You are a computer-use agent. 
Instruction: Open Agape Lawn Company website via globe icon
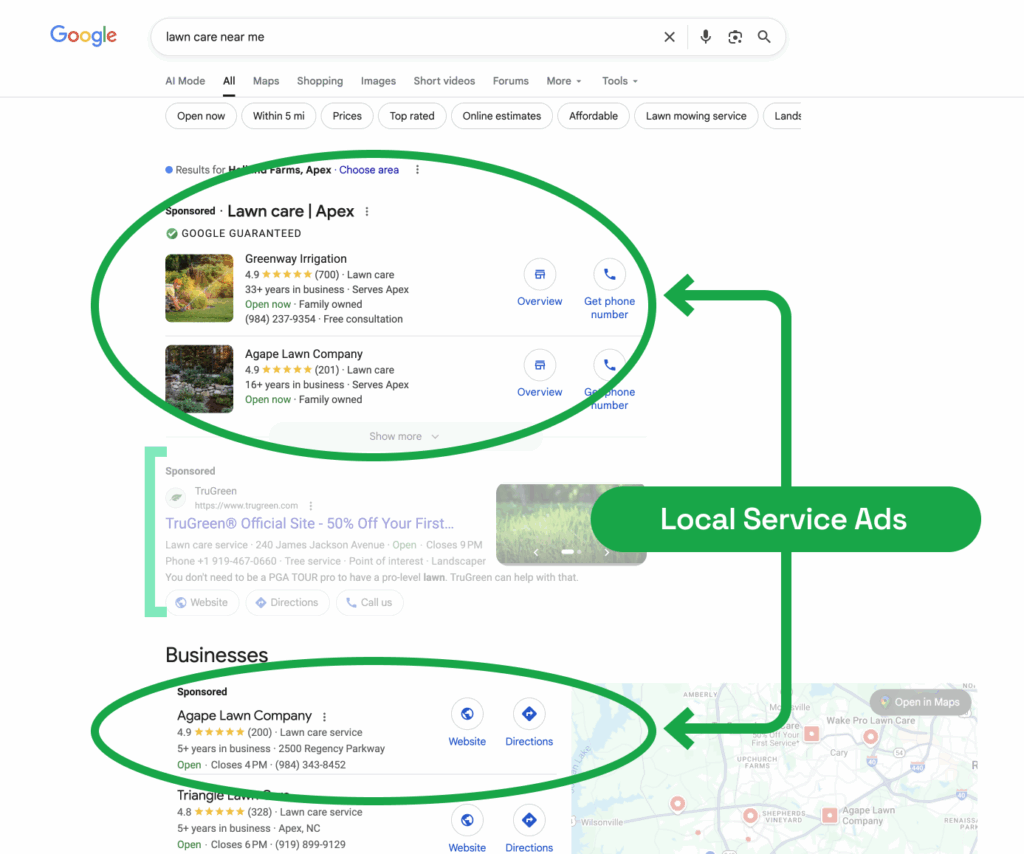coord(467,713)
